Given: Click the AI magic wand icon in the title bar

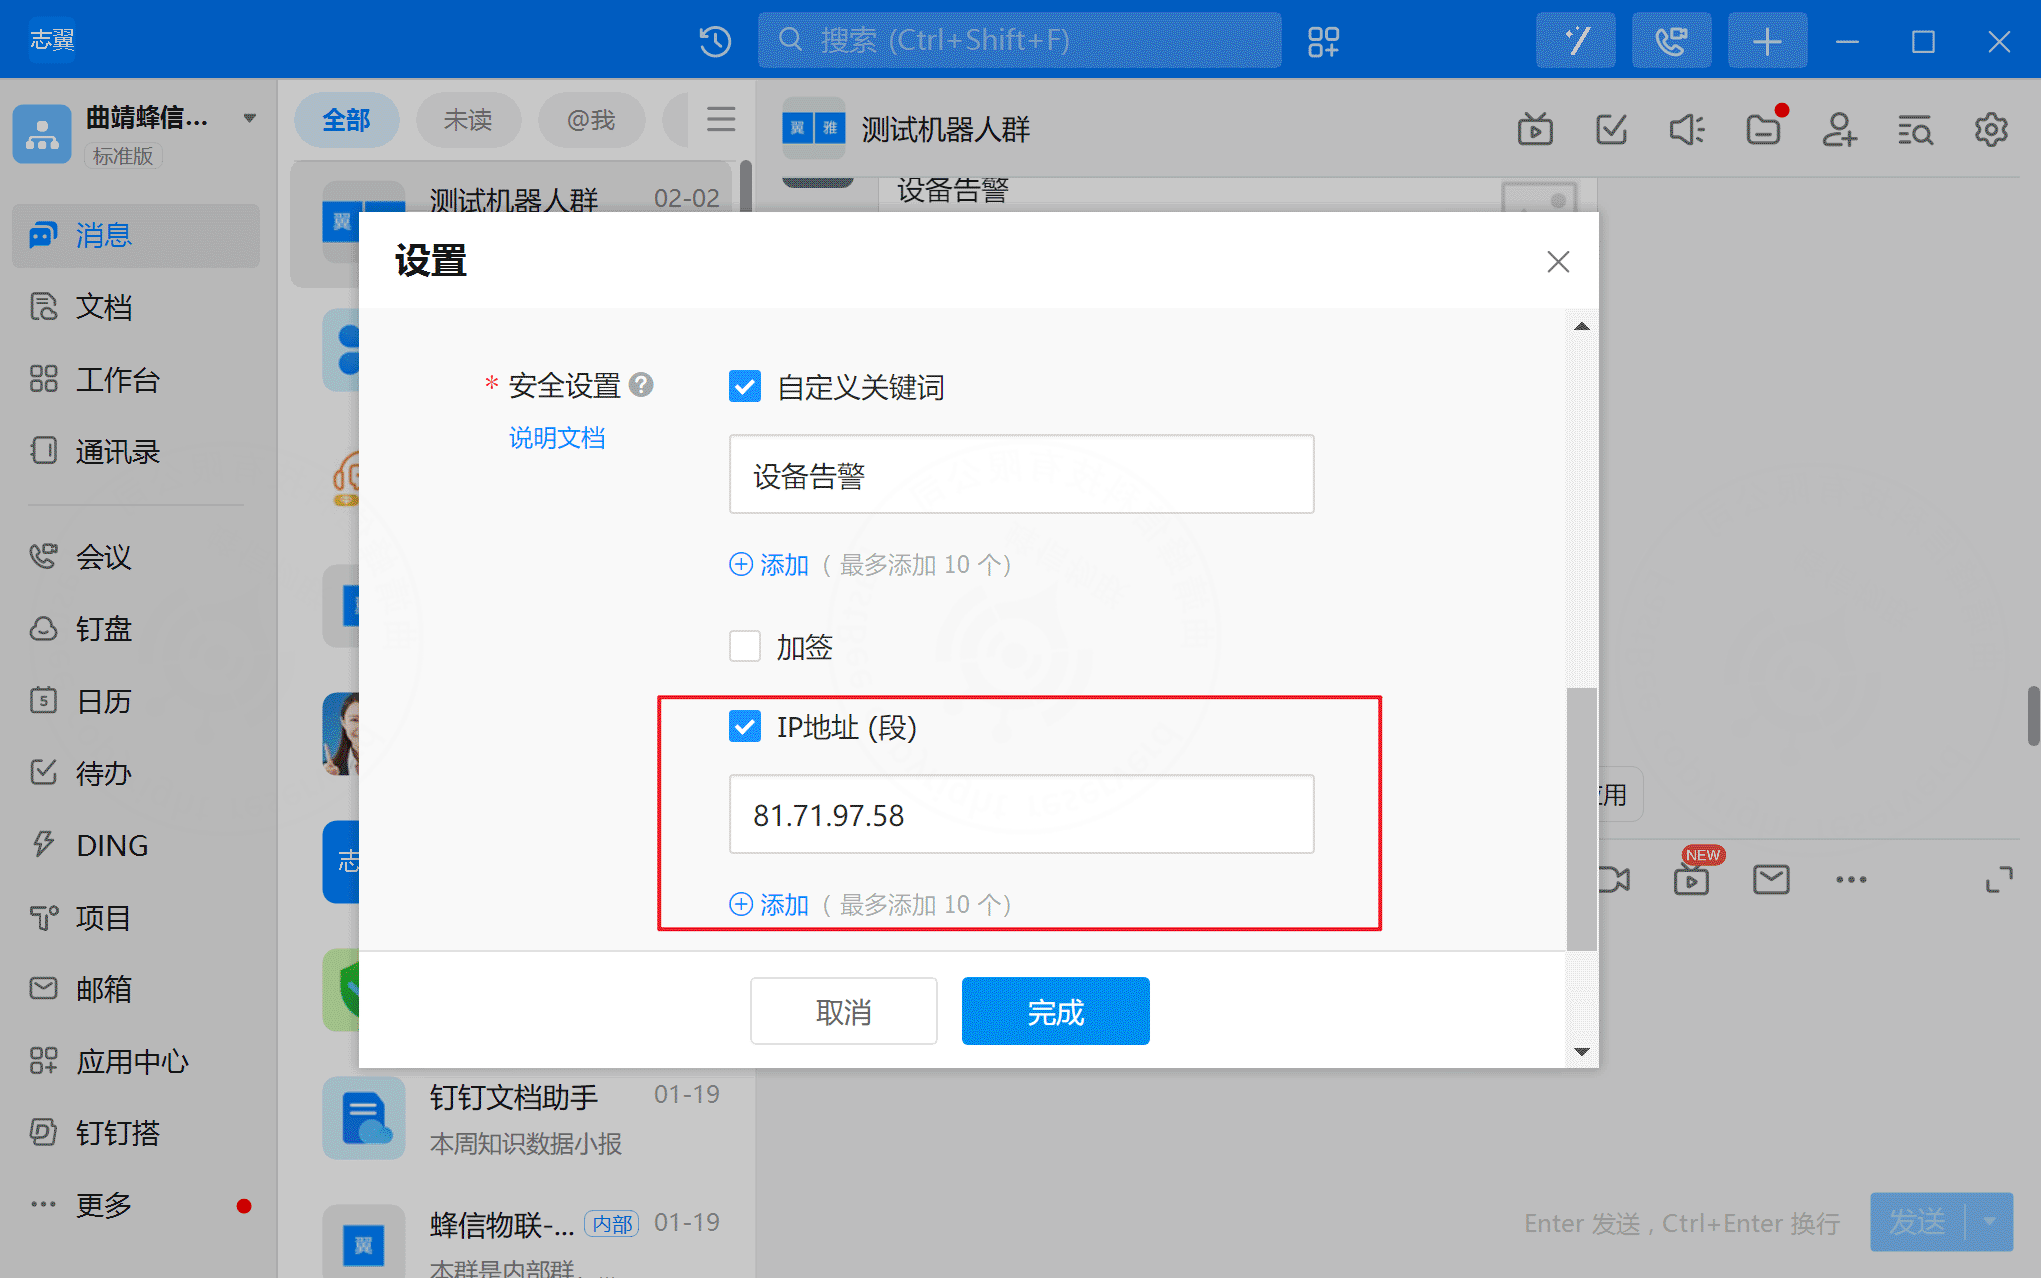Looking at the screenshot, I should (x=1576, y=41).
